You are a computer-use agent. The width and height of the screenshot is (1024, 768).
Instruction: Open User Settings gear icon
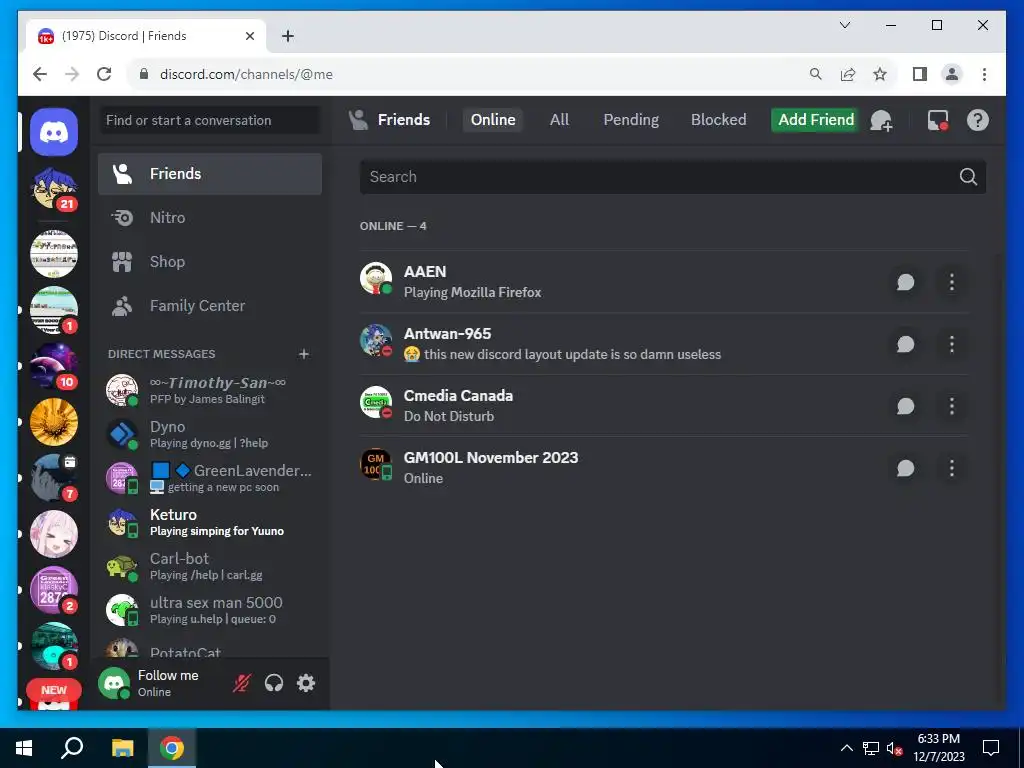[306, 683]
